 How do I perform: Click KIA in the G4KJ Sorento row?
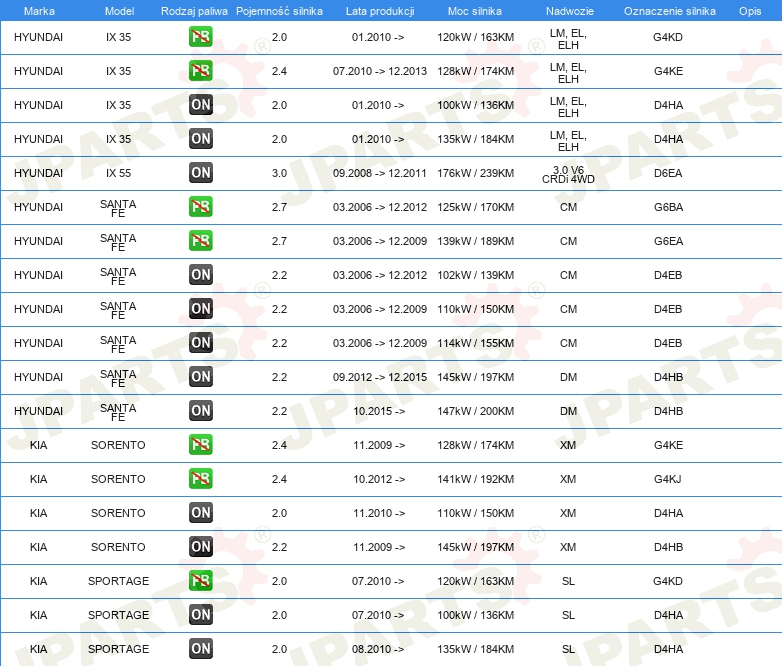point(38,479)
